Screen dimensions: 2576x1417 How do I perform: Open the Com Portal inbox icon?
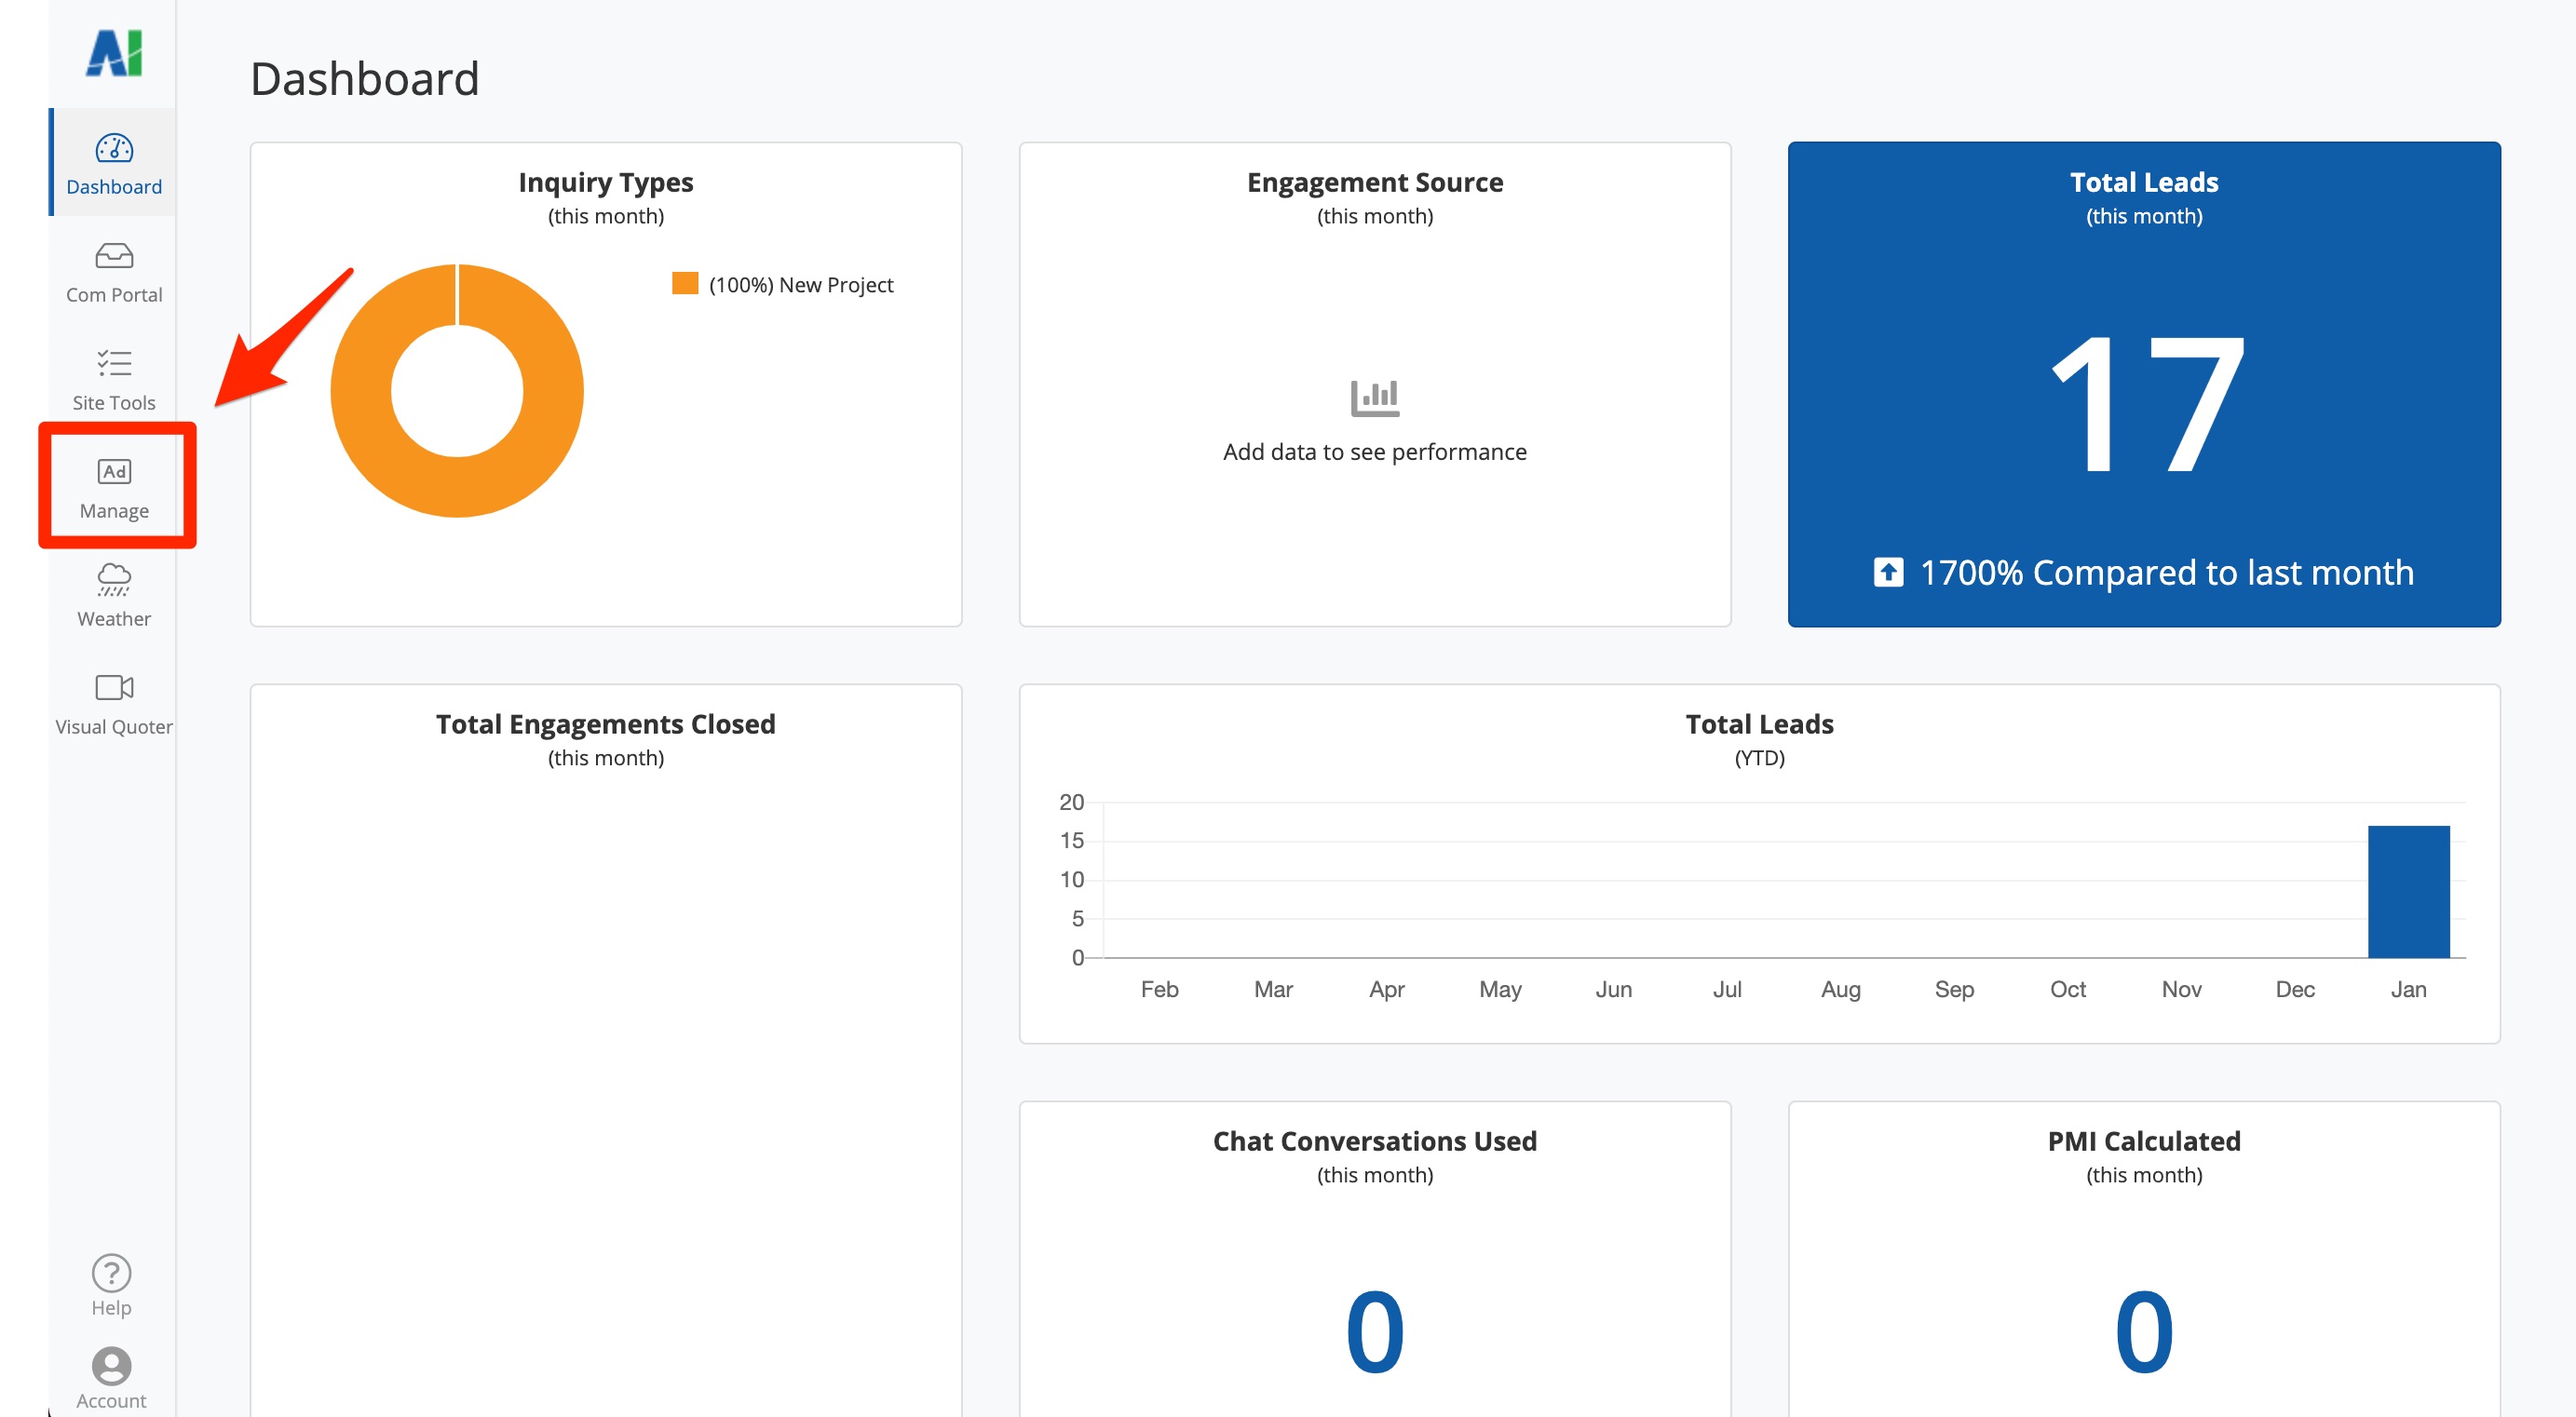(114, 256)
